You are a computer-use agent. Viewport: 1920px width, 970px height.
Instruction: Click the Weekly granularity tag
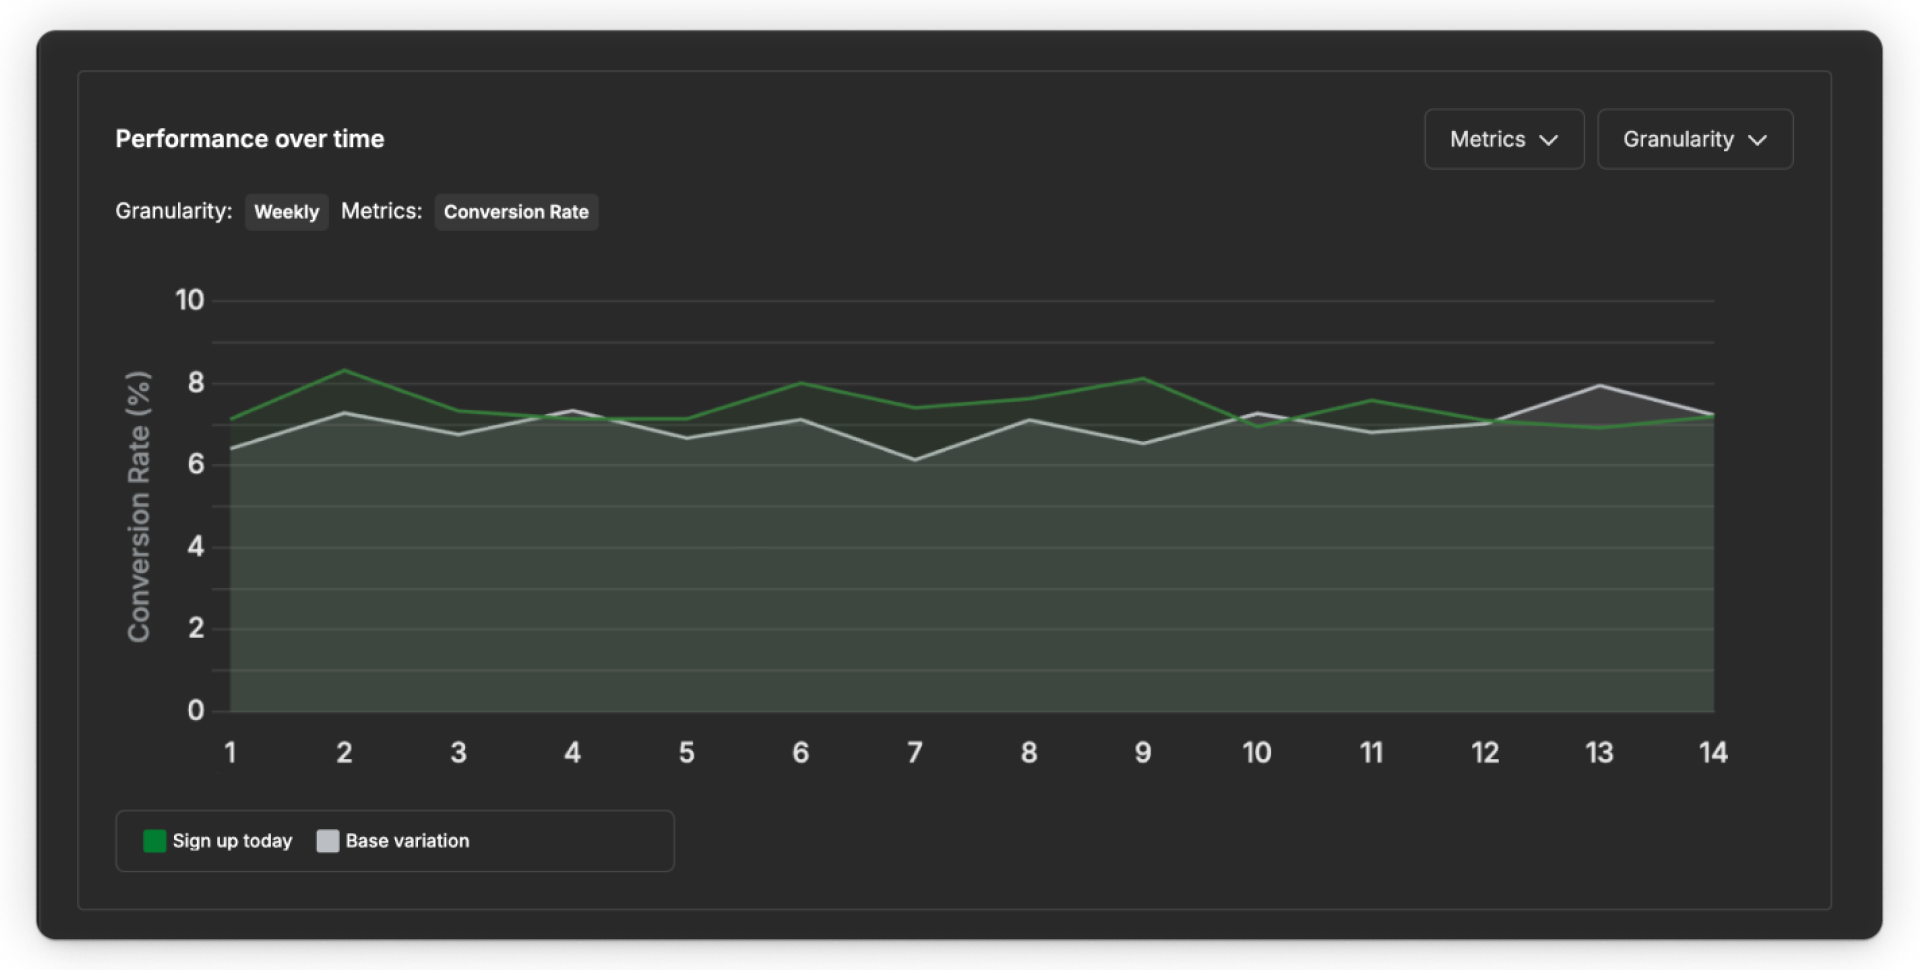click(x=286, y=212)
